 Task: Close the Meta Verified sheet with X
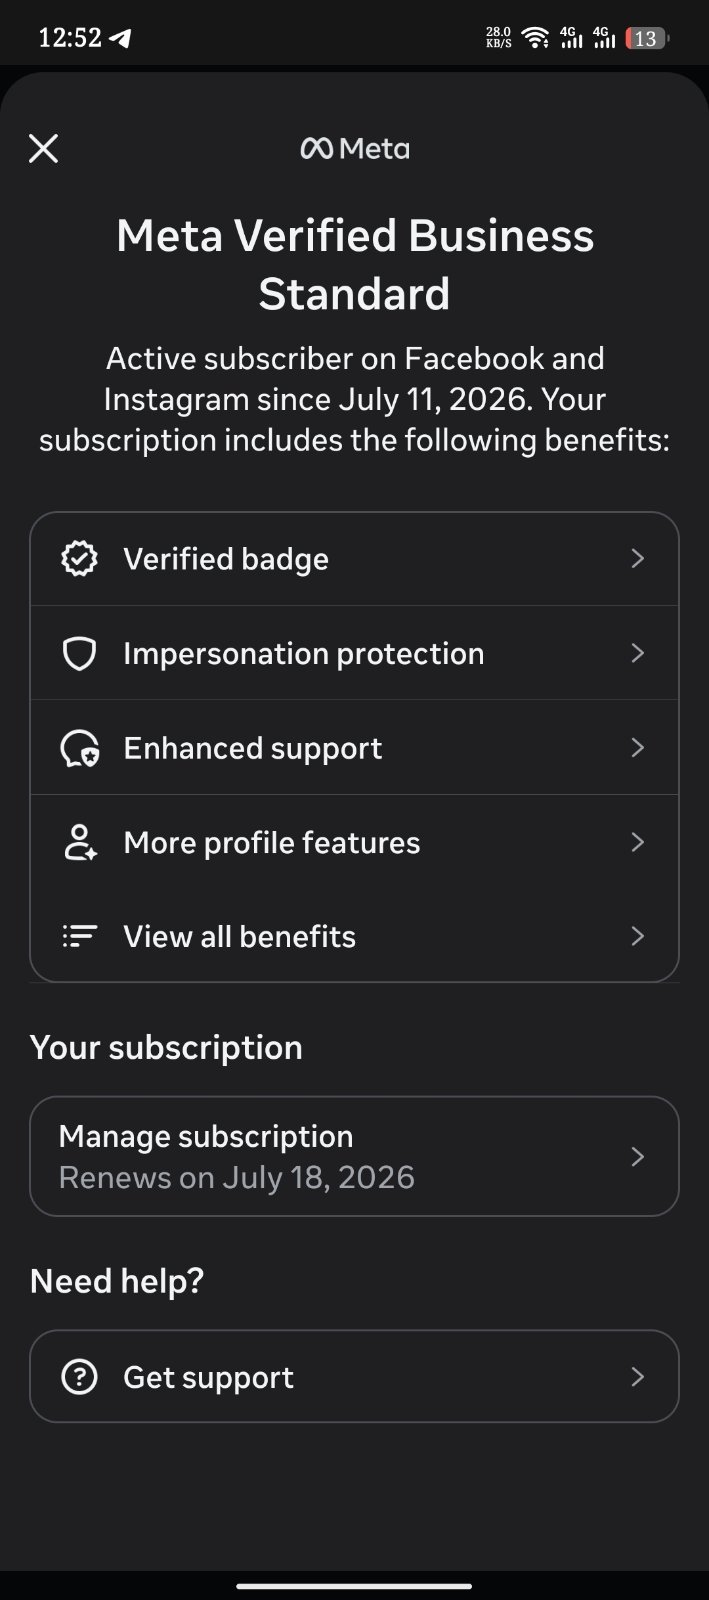click(43, 149)
